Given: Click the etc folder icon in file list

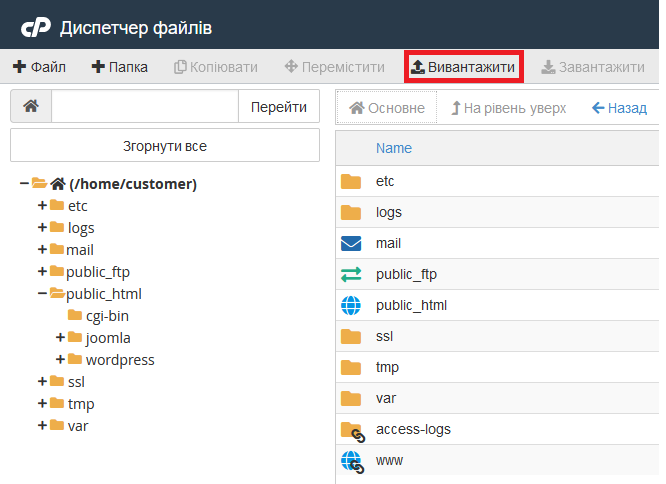Looking at the screenshot, I should coord(350,181).
